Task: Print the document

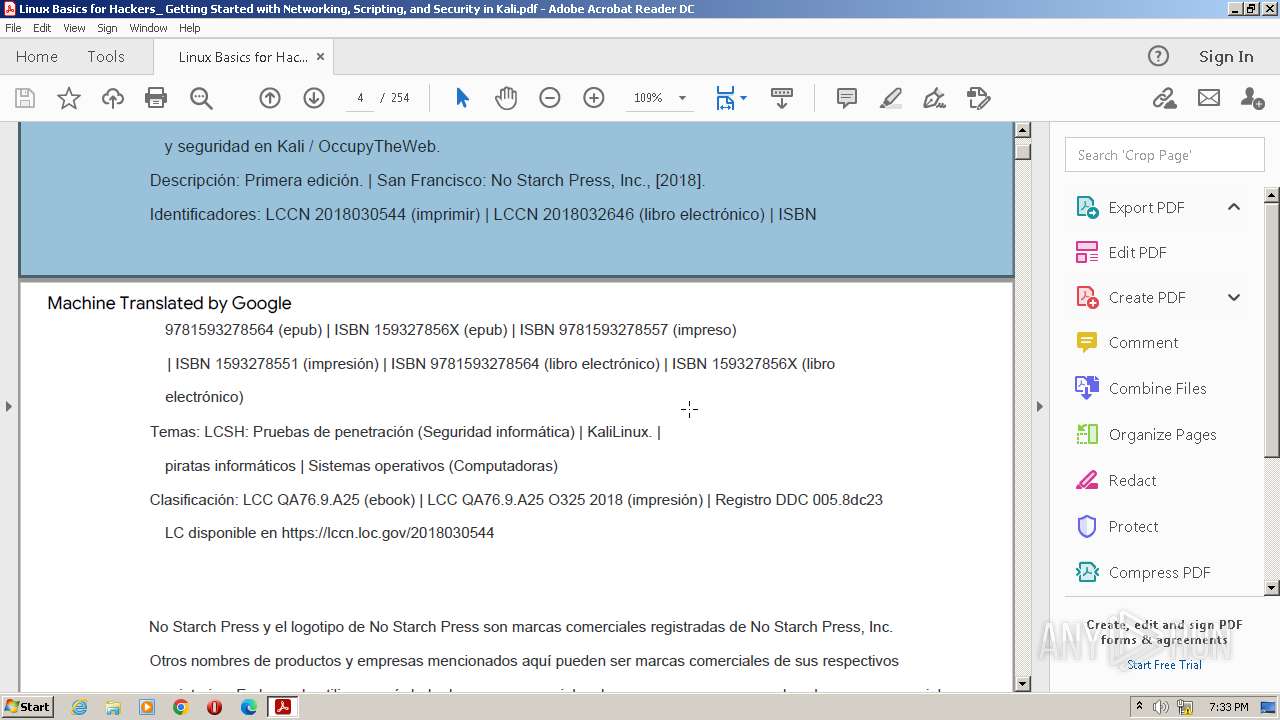Action: (156, 98)
